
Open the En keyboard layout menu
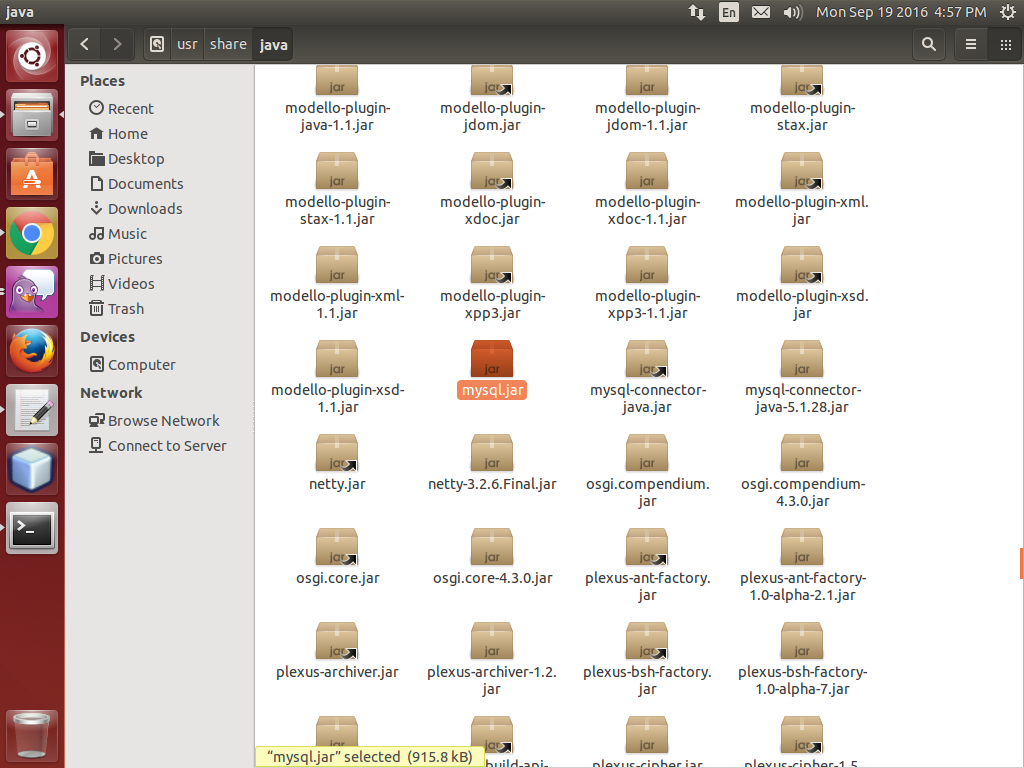point(729,13)
